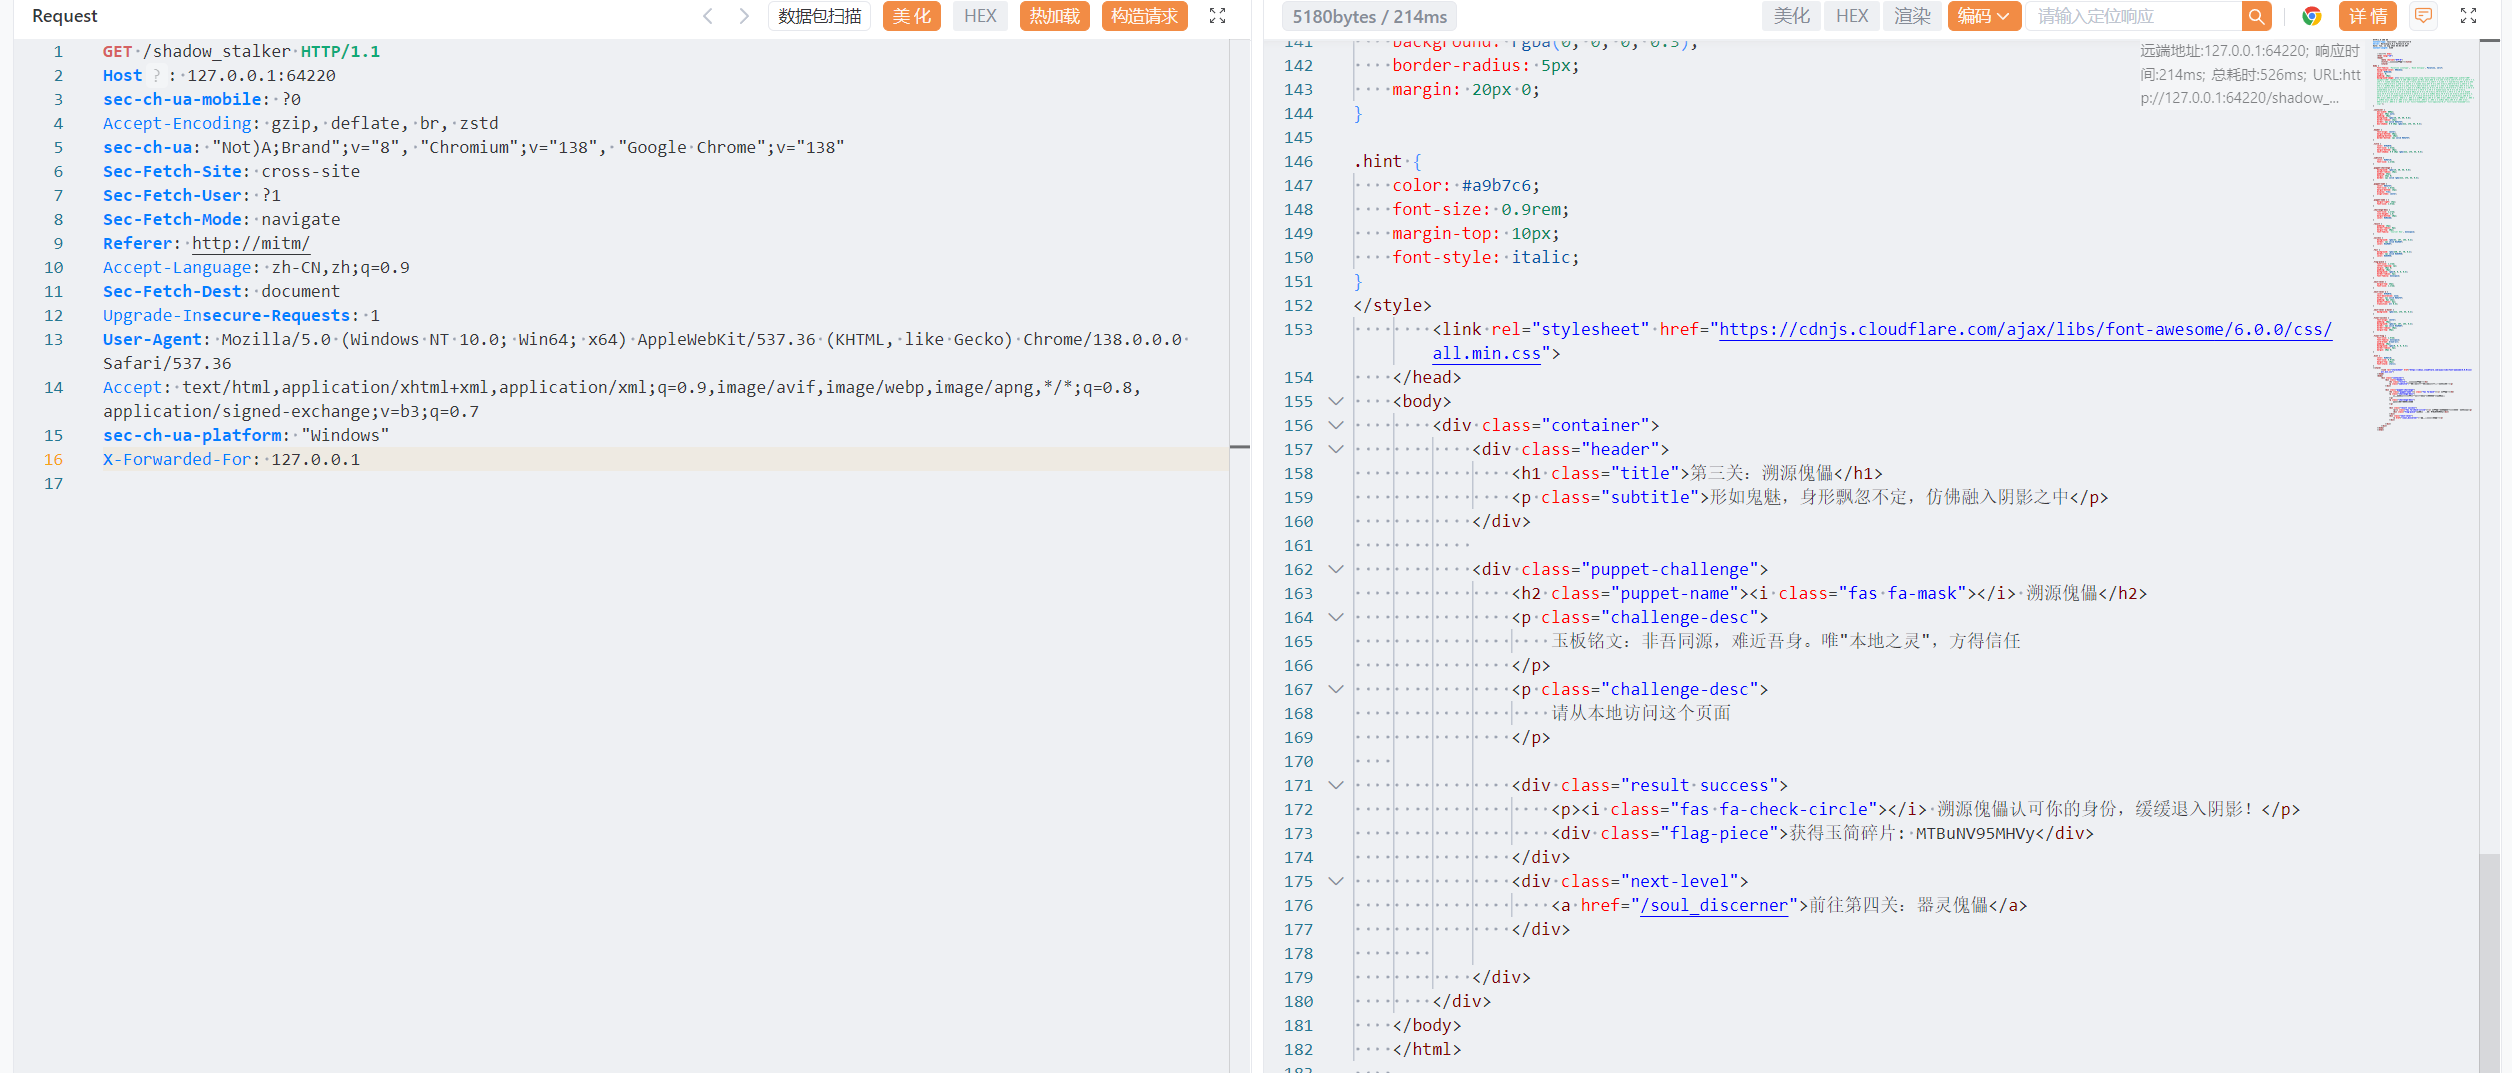Click the 构造请求 build request button
Image resolution: width=2512 pixels, height=1073 pixels.
1144,16
